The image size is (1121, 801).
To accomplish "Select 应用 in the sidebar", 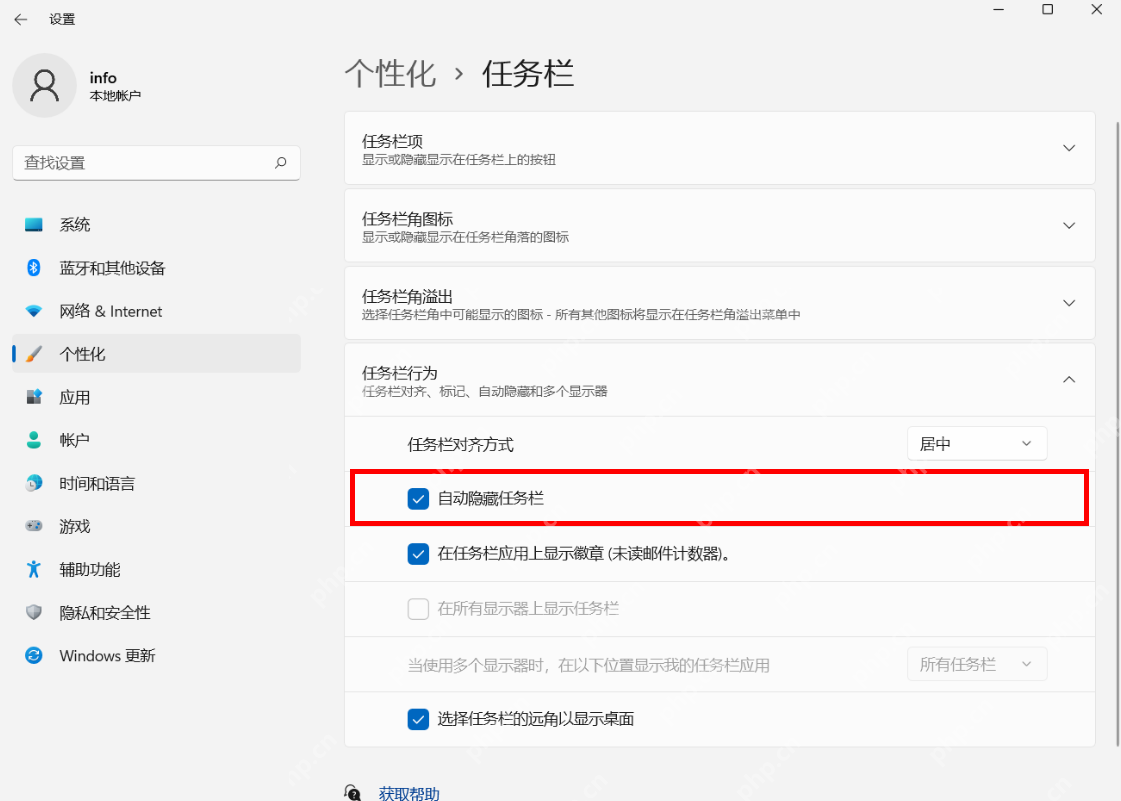I will tap(157, 397).
